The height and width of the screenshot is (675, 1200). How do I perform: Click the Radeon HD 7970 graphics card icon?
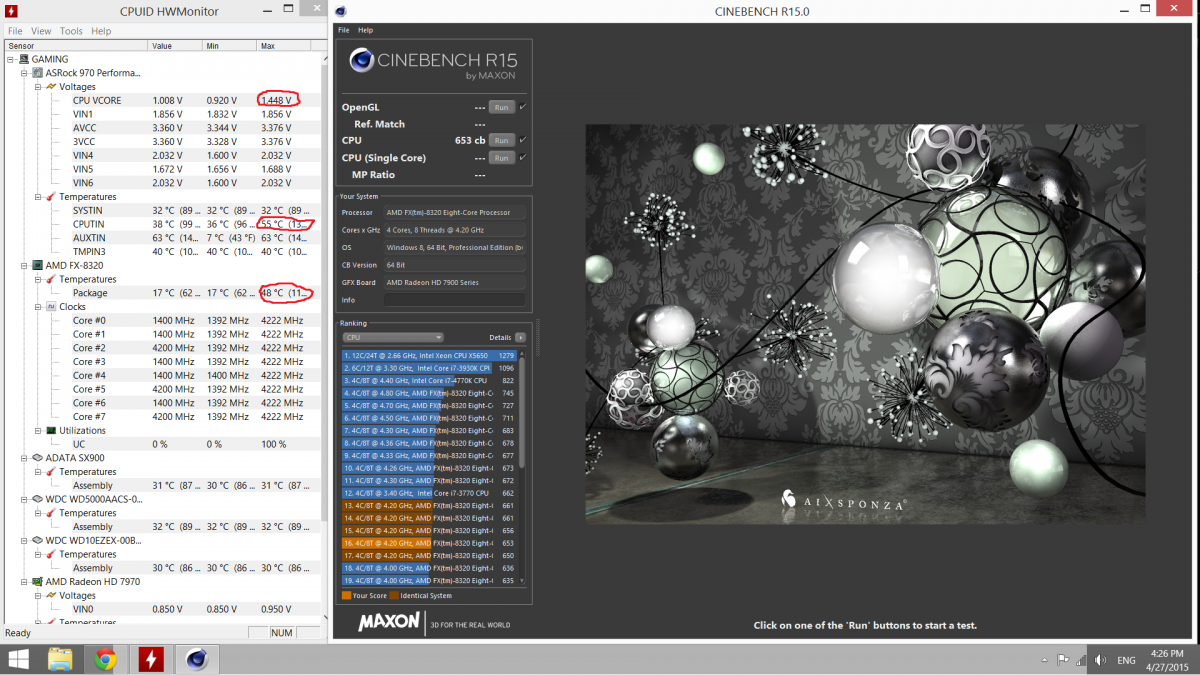pos(38,582)
